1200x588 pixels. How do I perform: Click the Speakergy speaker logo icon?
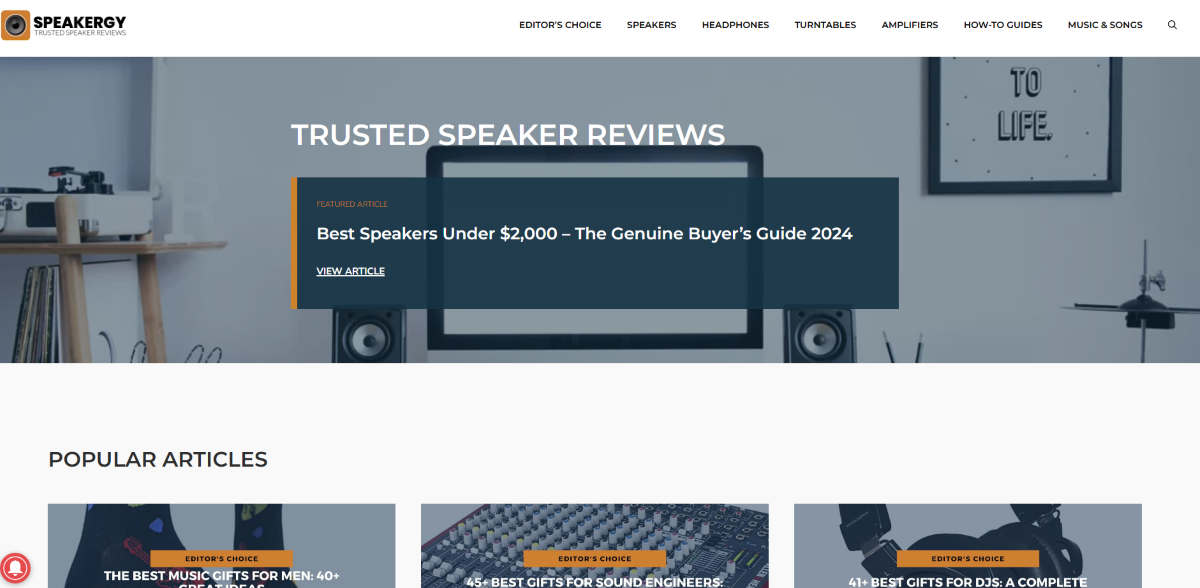click(16, 25)
